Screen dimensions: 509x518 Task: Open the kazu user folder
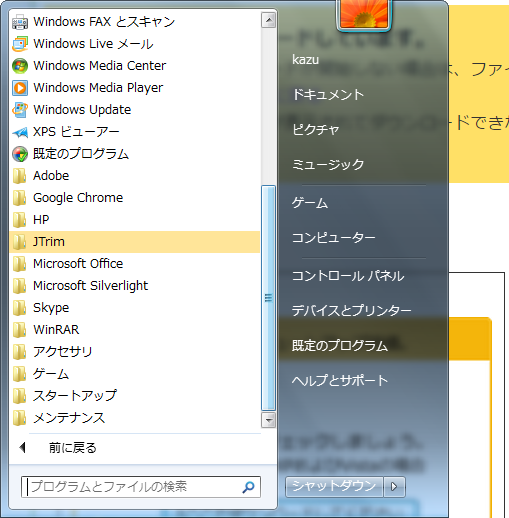(306, 60)
